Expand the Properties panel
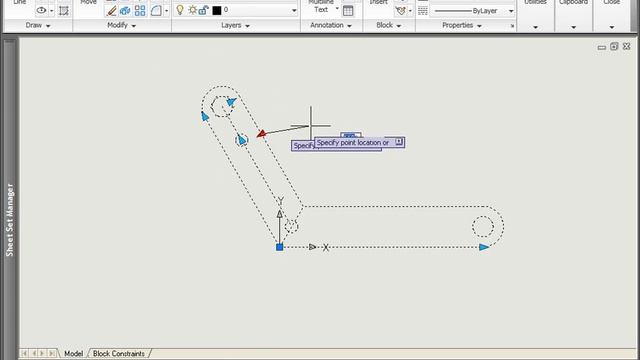Screen dimensions: 640x360 (462, 25)
